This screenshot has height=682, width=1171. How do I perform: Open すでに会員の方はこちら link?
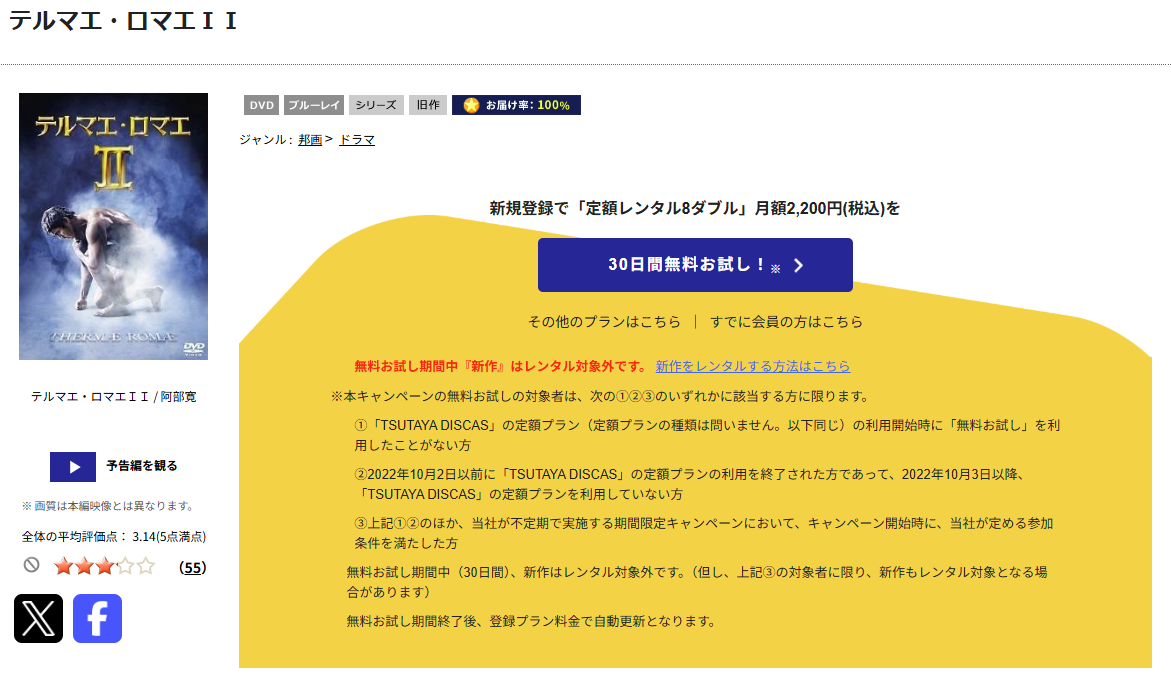786,322
